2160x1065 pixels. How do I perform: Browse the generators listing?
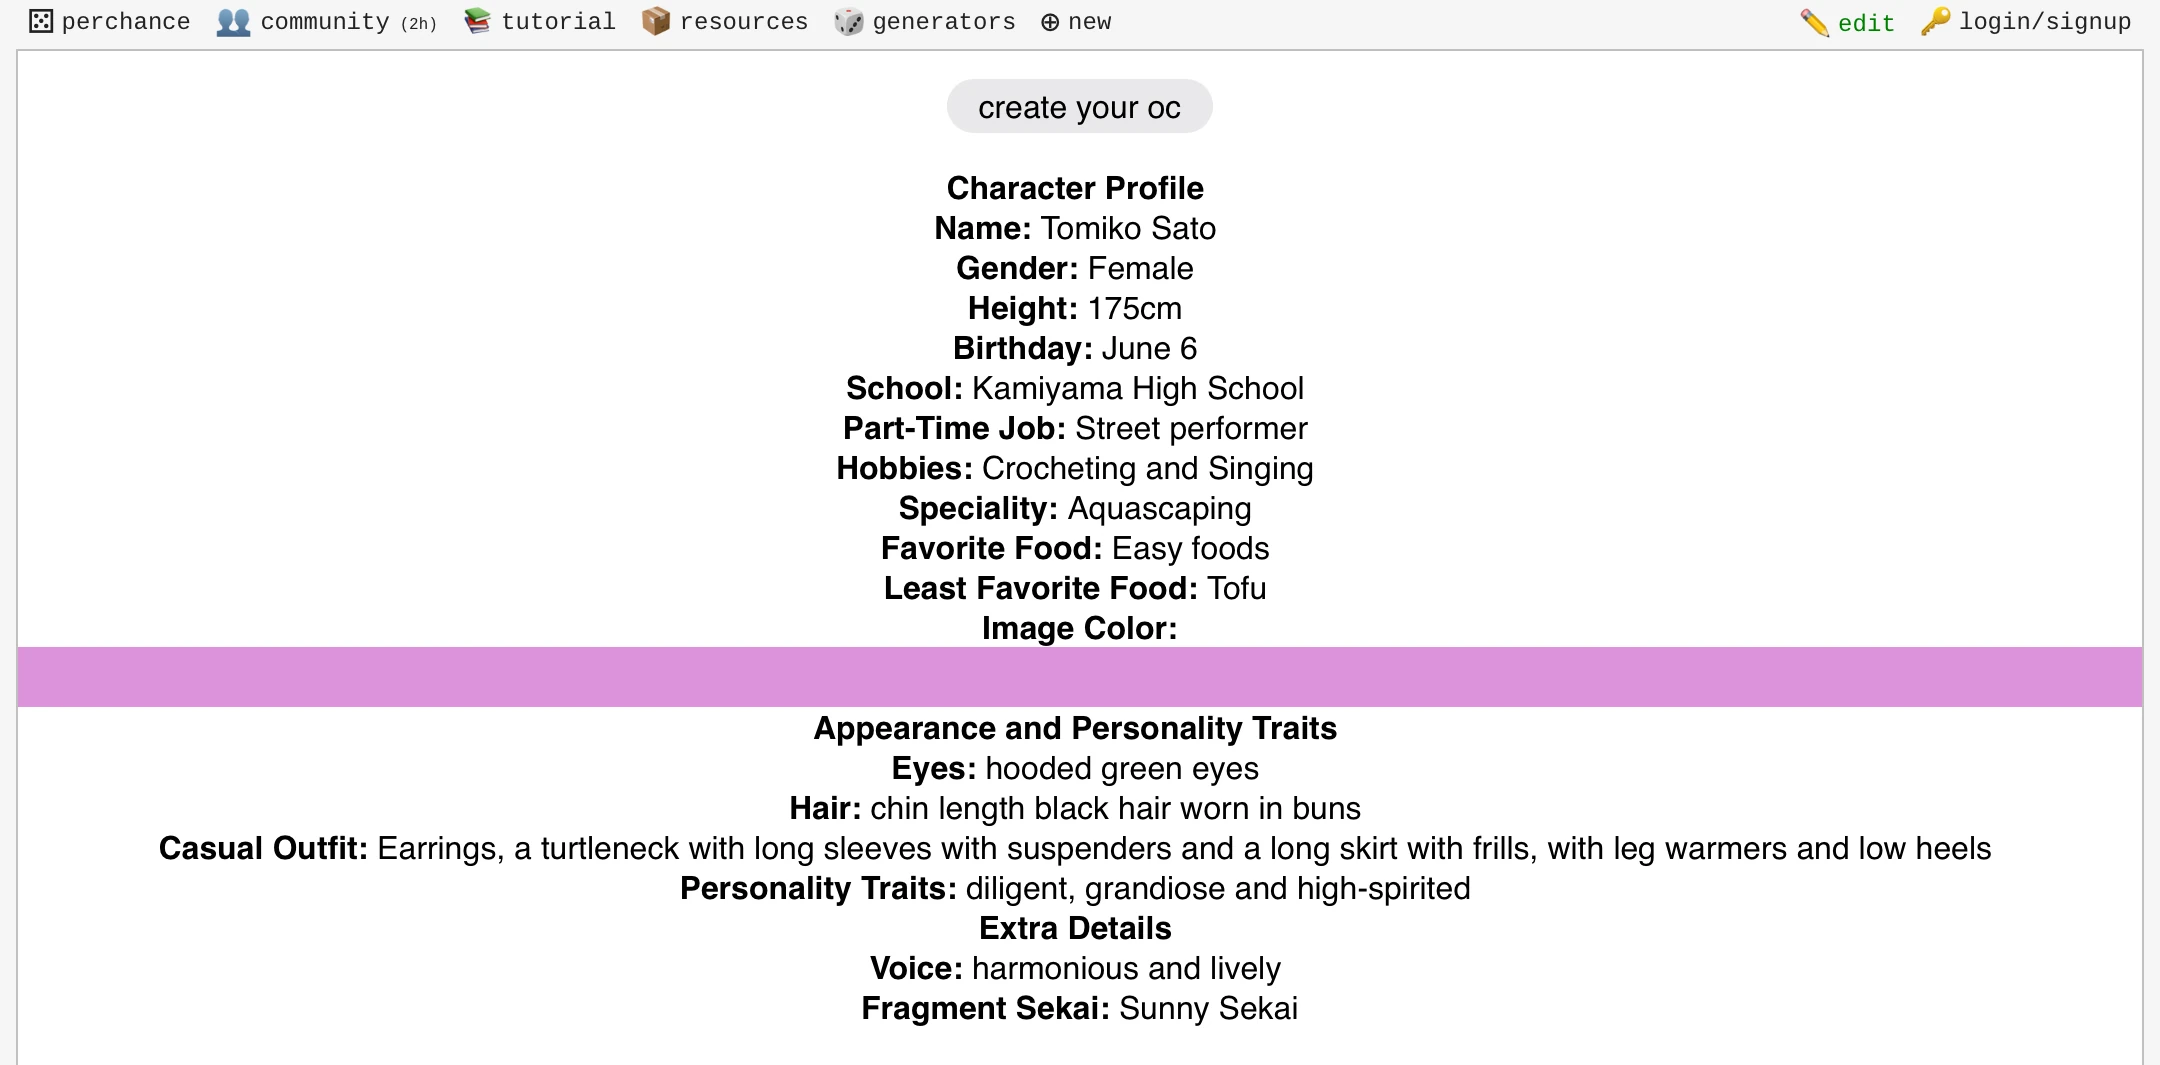(x=943, y=19)
